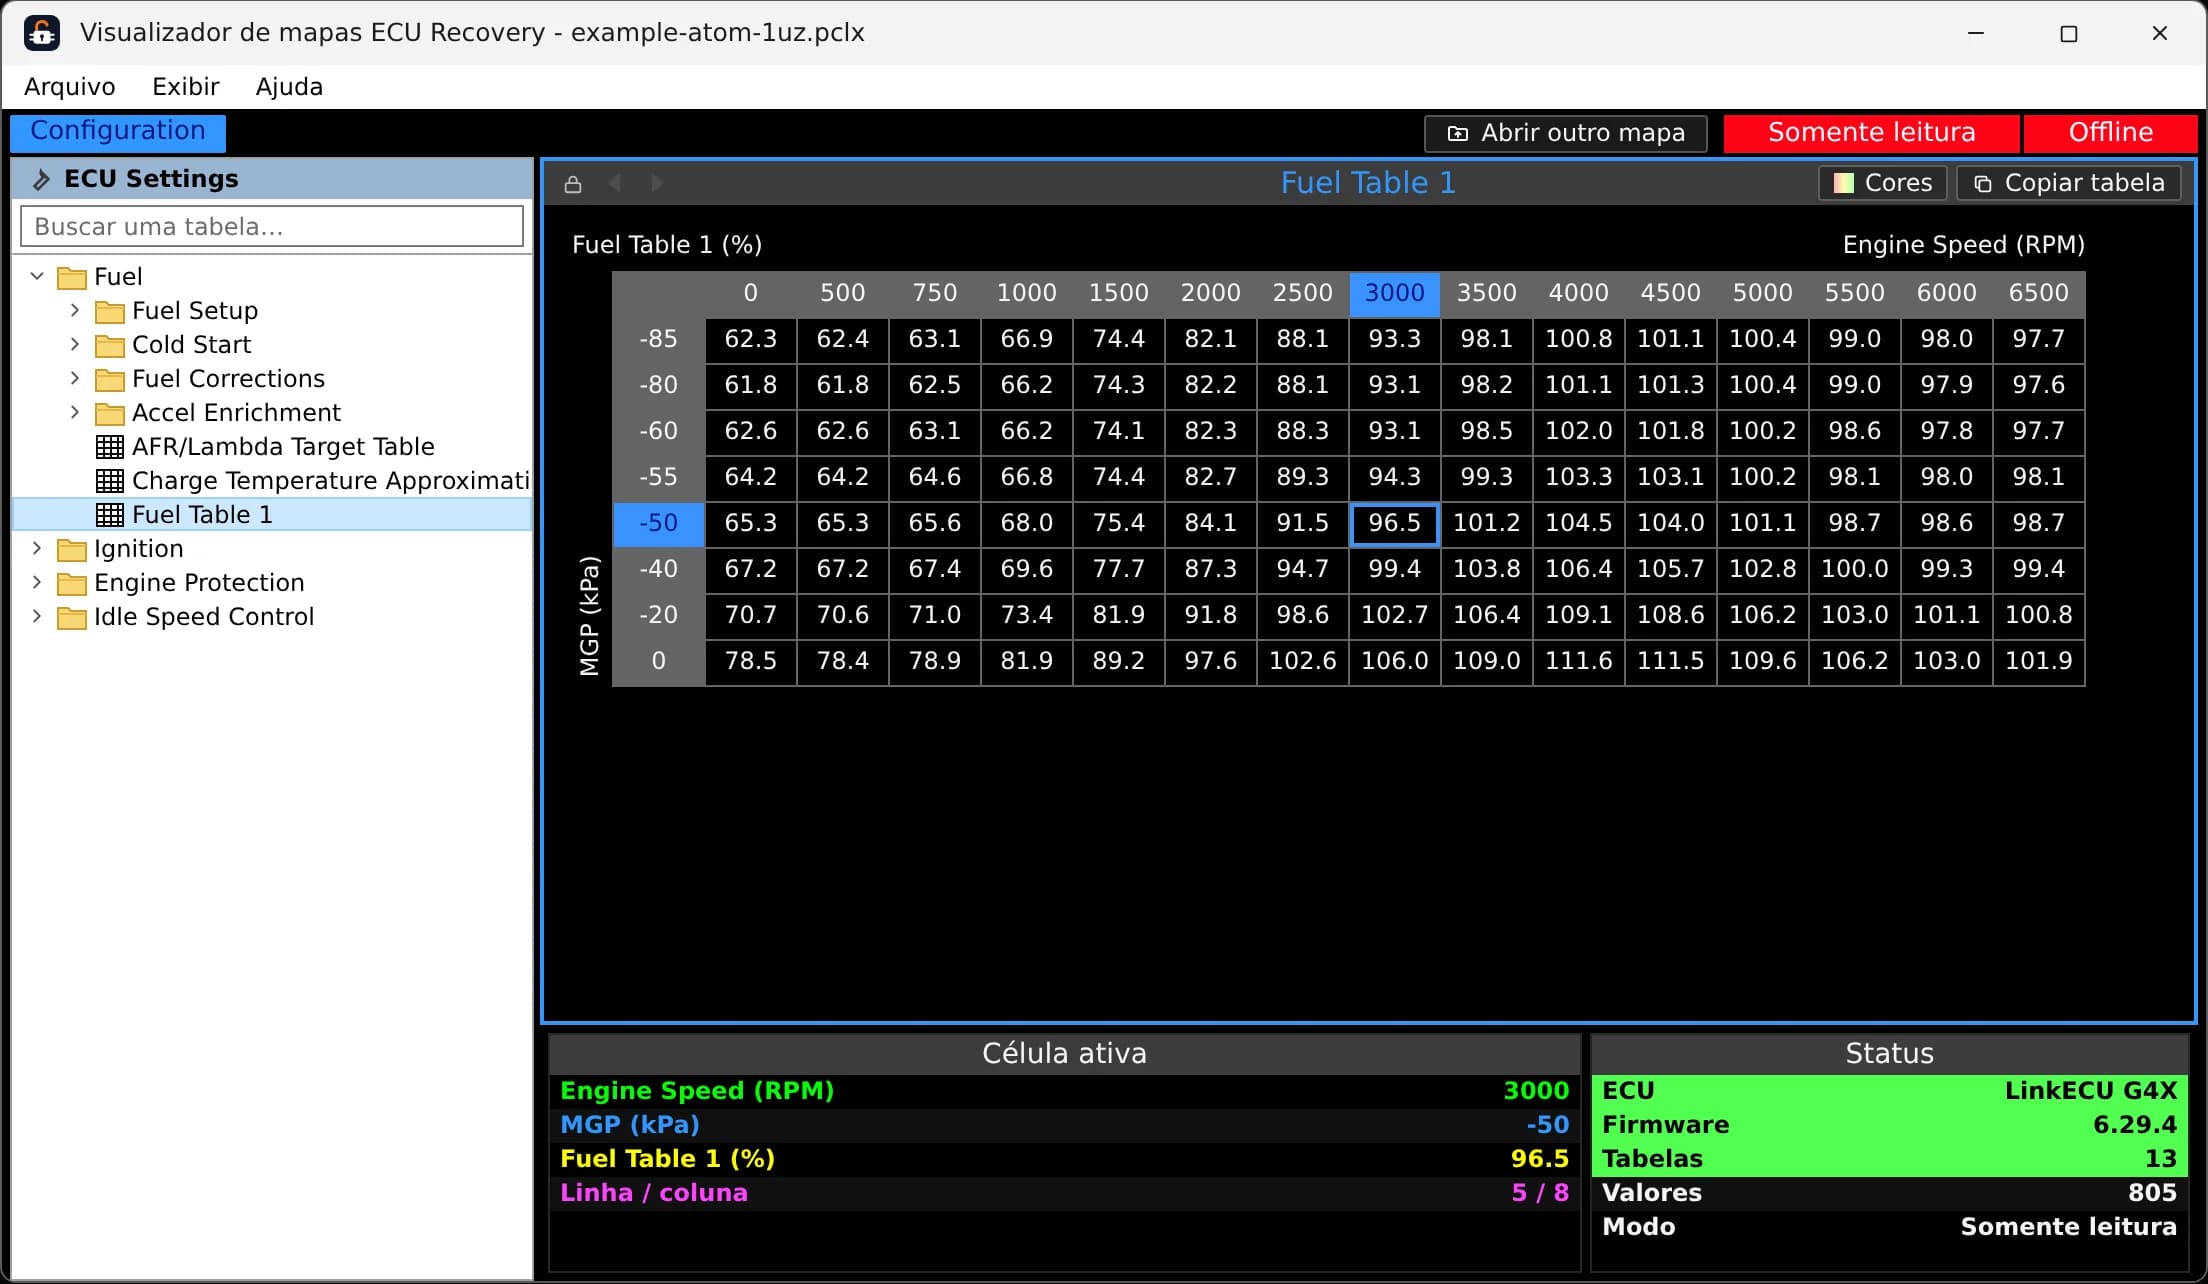
Task: Click the app logo in title bar
Action: 42,32
